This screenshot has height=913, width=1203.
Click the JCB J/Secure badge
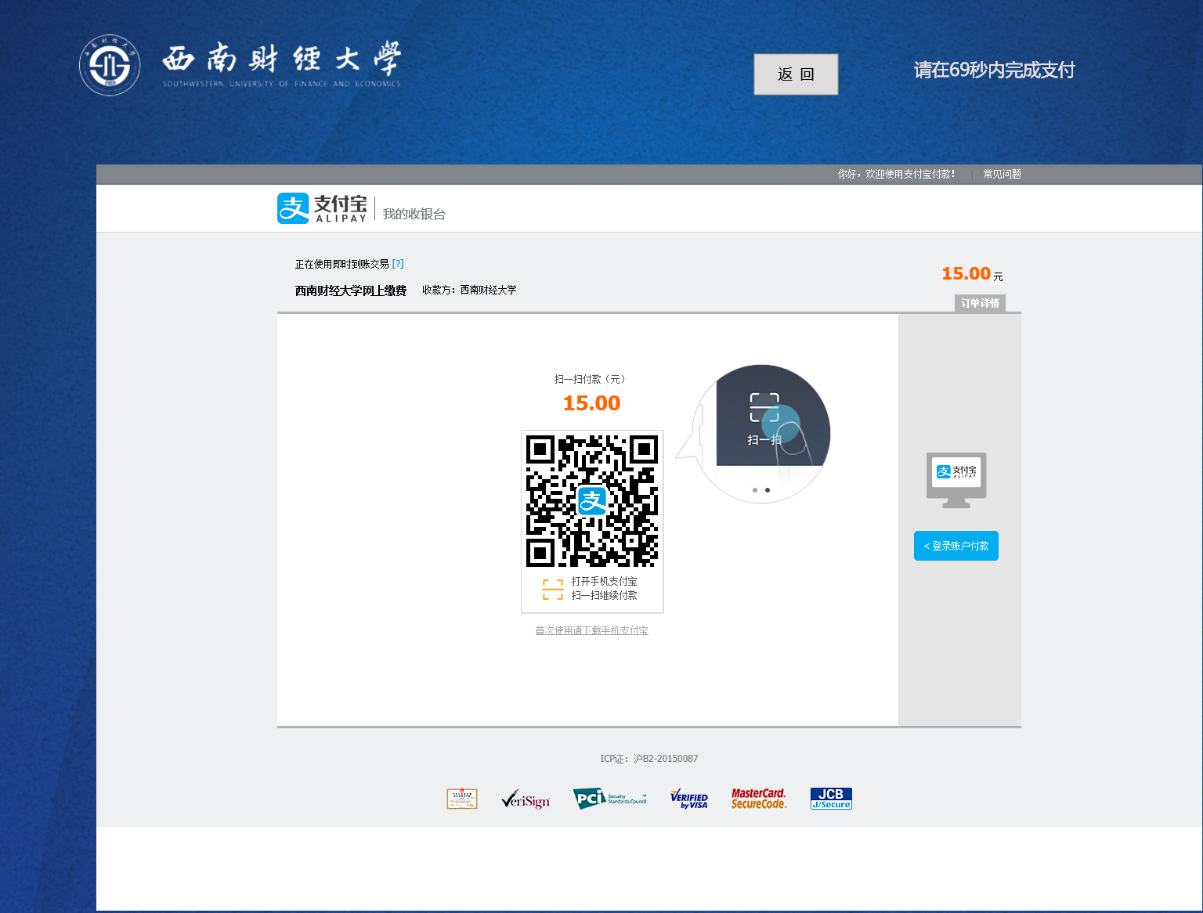[831, 798]
